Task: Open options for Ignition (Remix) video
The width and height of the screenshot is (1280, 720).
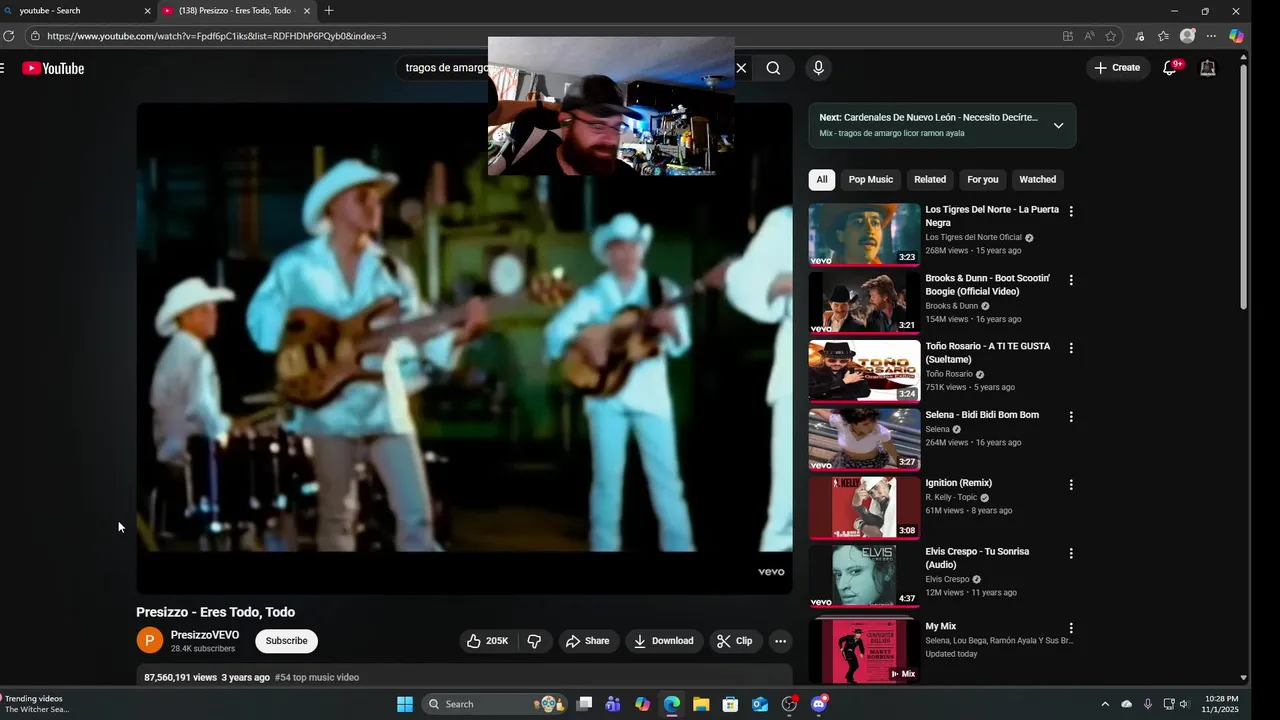Action: click(x=1071, y=485)
